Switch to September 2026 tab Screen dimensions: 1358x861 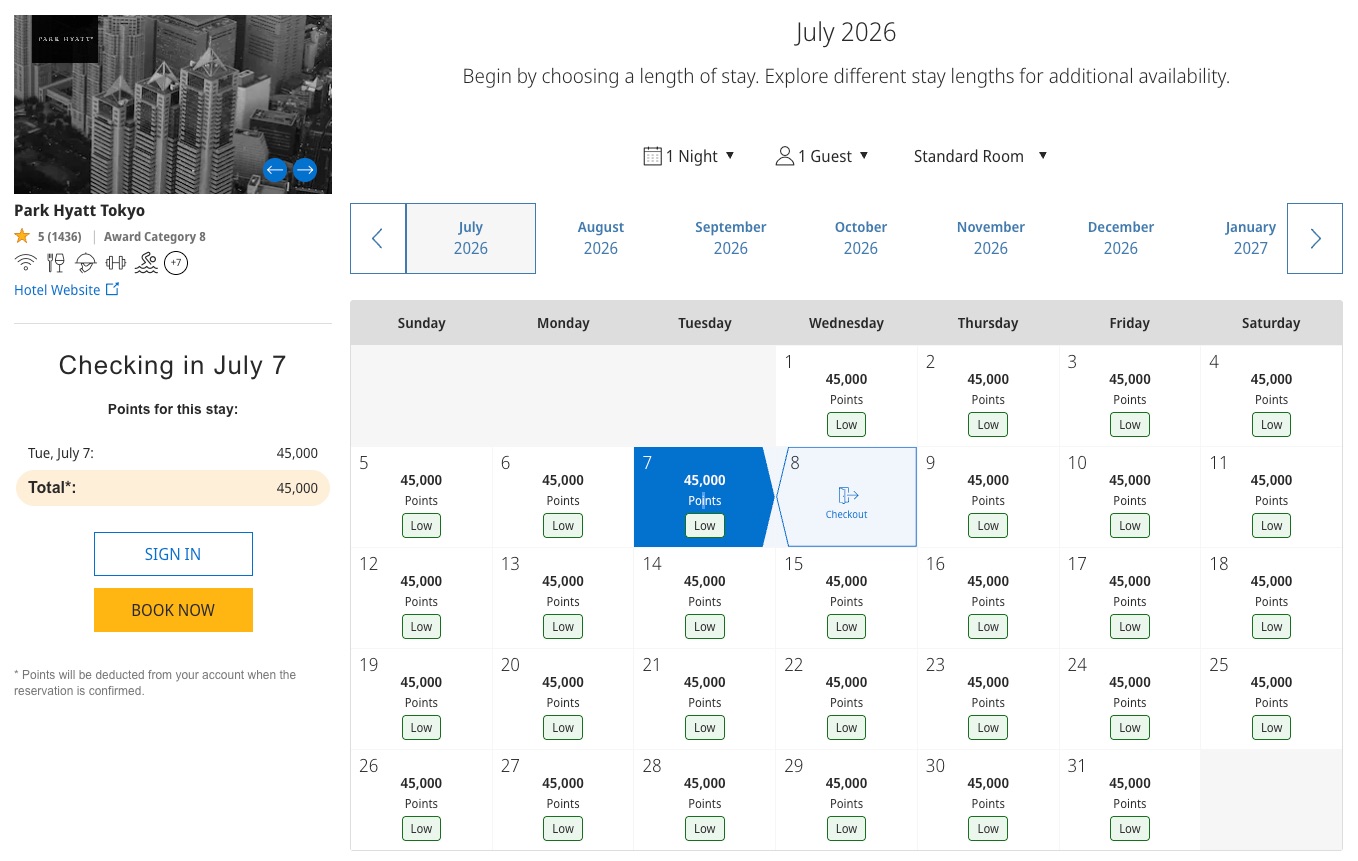click(x=731, y=238)
